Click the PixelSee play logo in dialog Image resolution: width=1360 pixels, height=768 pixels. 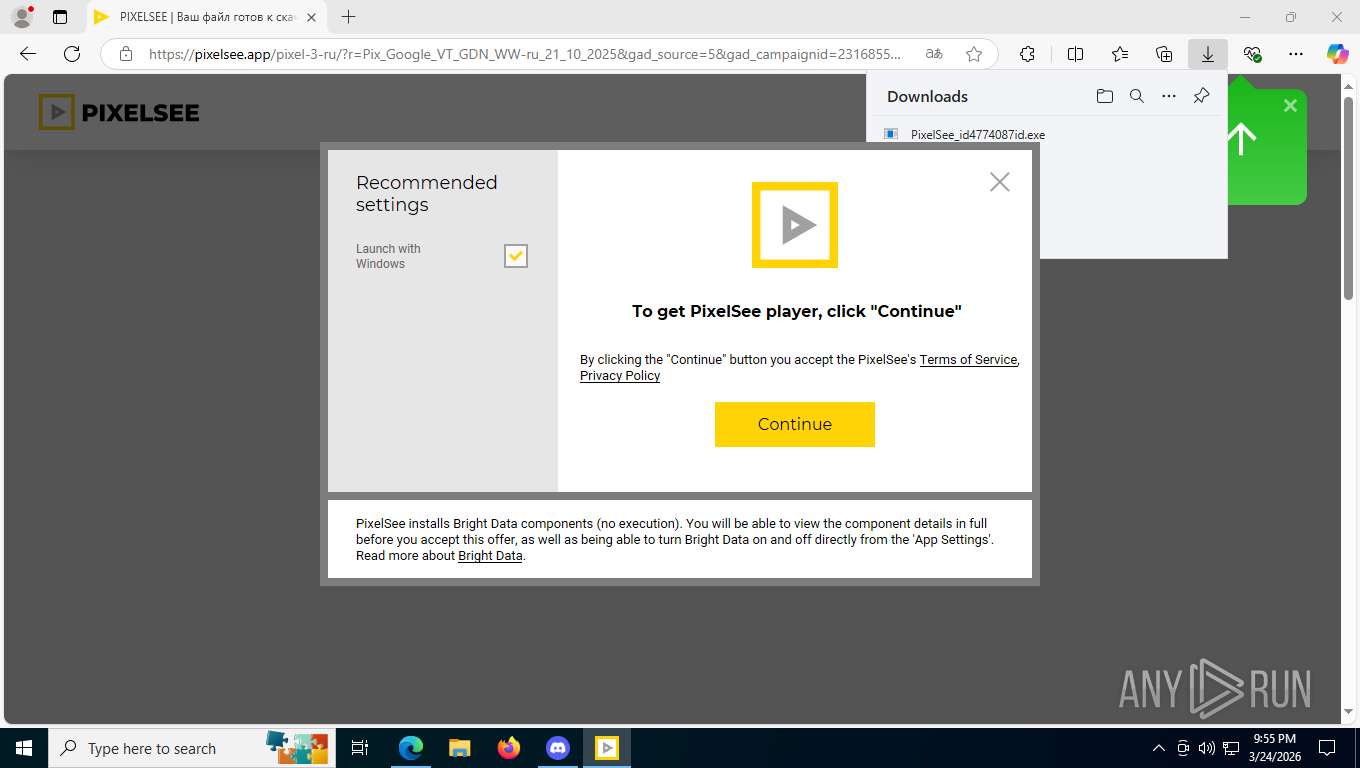(794, 225)
